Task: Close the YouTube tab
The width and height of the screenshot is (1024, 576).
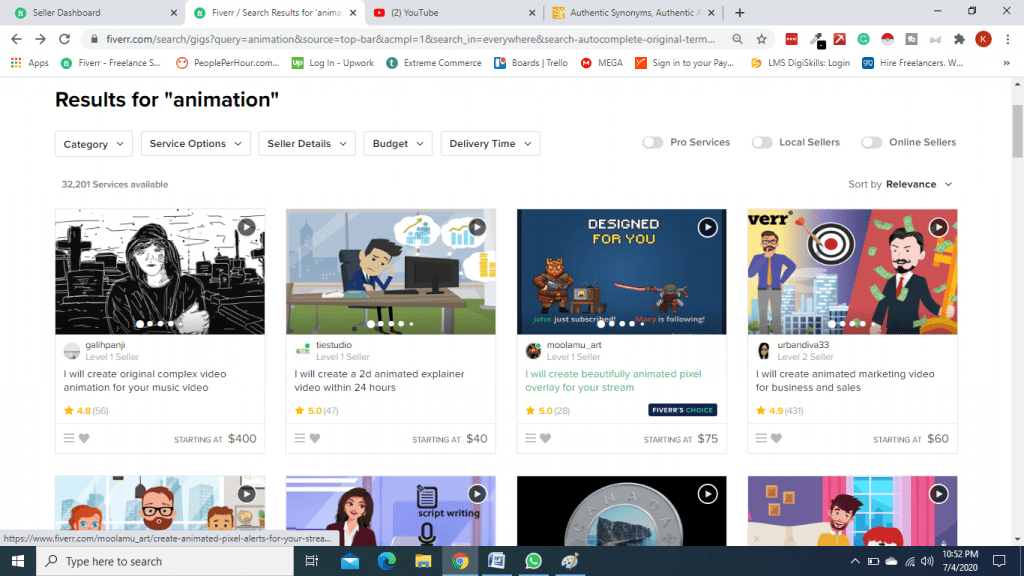Action: pos(532,12)
